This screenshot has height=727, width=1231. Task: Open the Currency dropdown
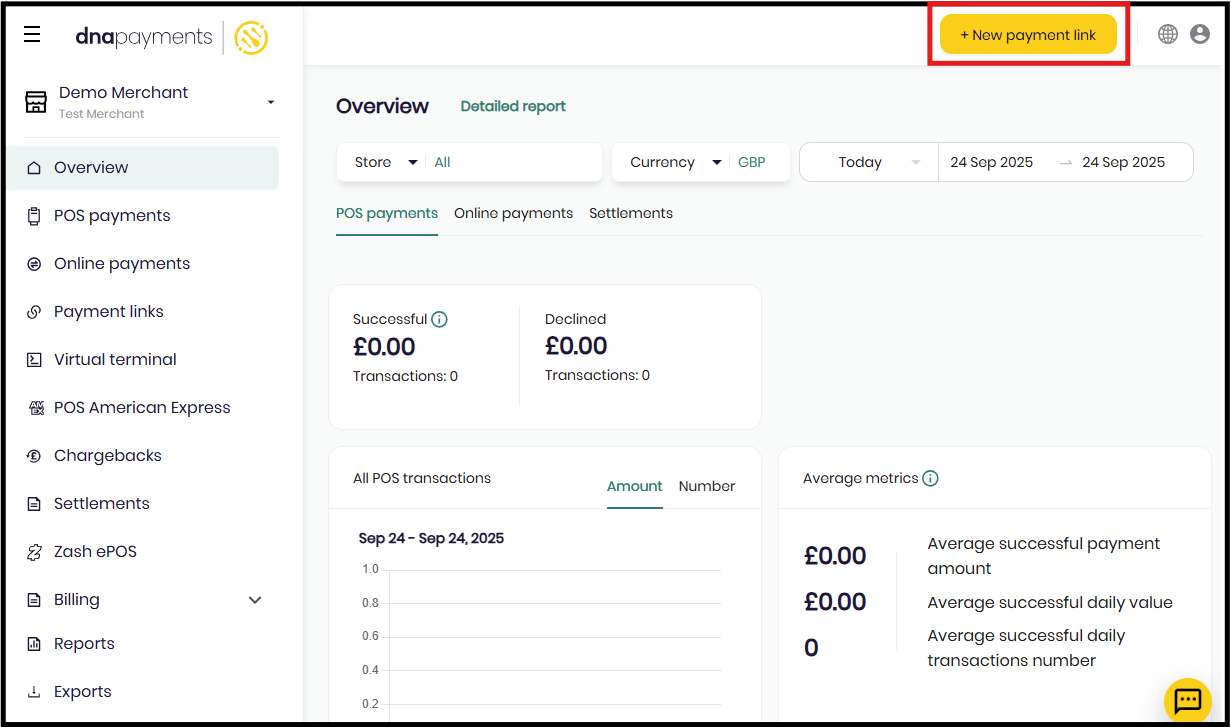tap(675, 163)
